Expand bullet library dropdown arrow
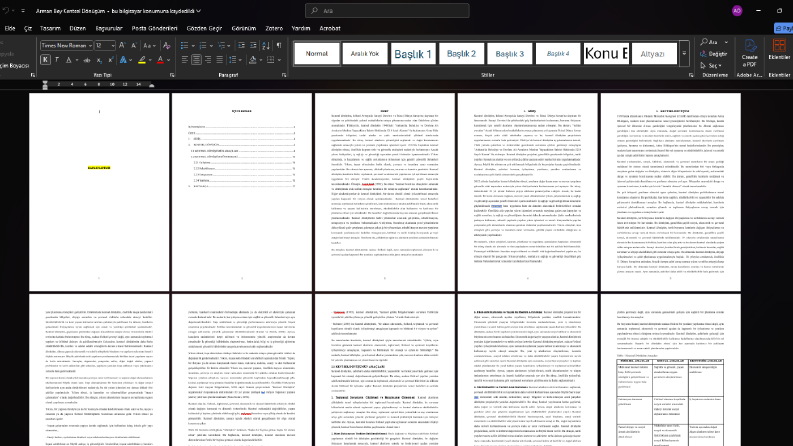Viewport: 793px width, 446px height. click(193, 46)
